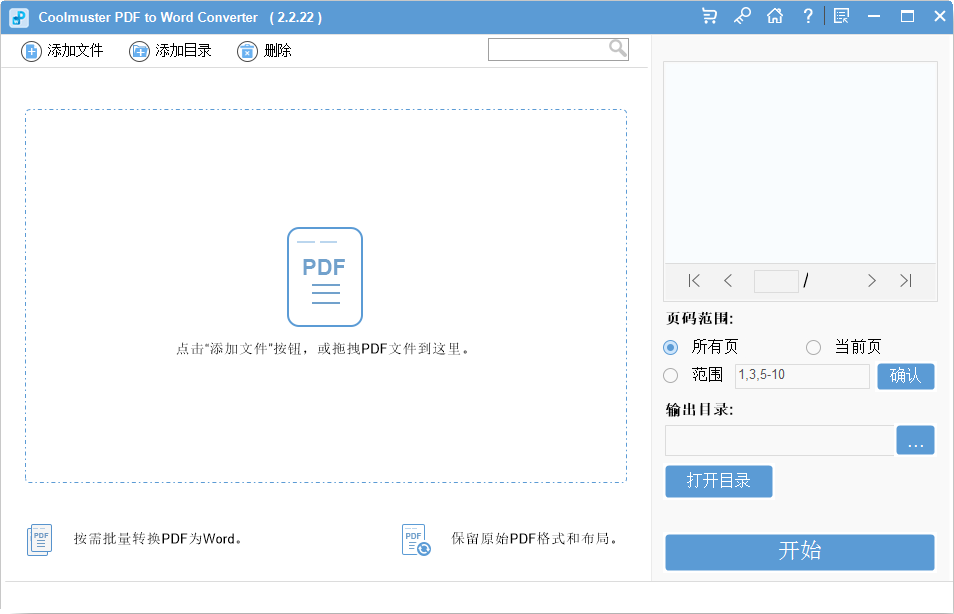
Task: Click the page range field showing 1,3,5-10
Action: point(803,375)
